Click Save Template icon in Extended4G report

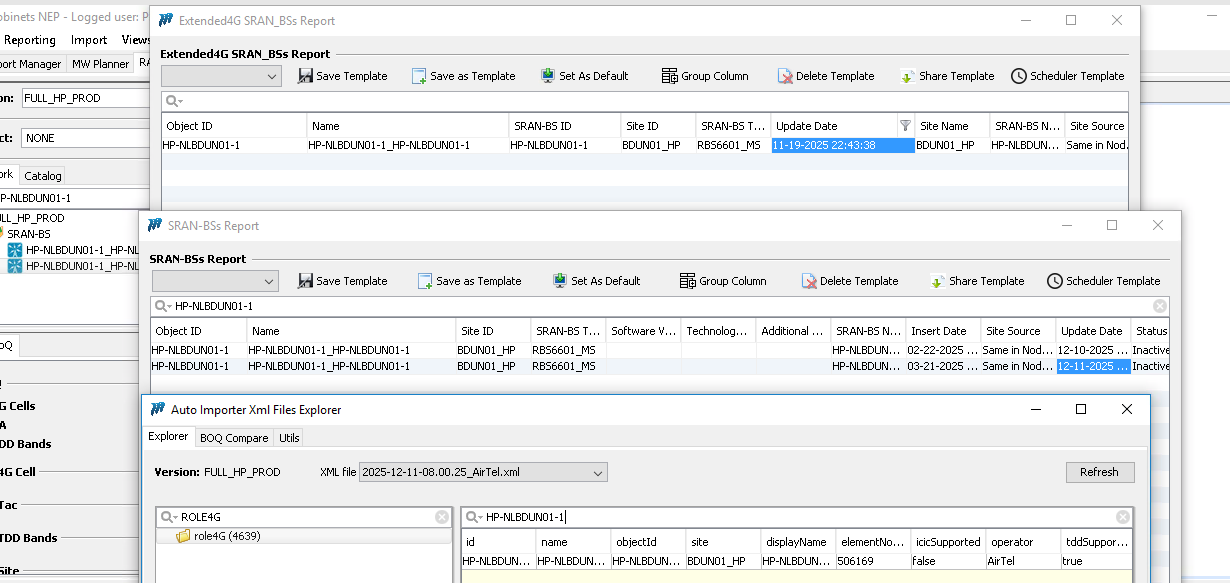point(306,76)
